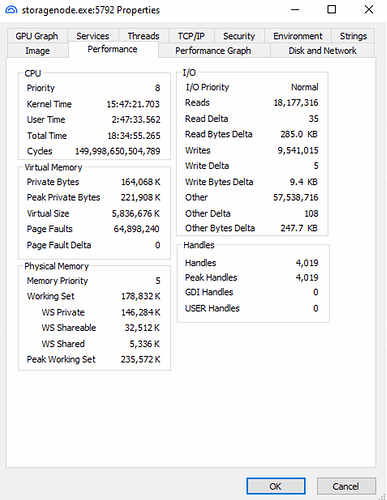Image resolution: width=387 pixels, height=500 pixels.
Task: Click Cycles value 149,998,650,504,789
Action: click(117, 151)
